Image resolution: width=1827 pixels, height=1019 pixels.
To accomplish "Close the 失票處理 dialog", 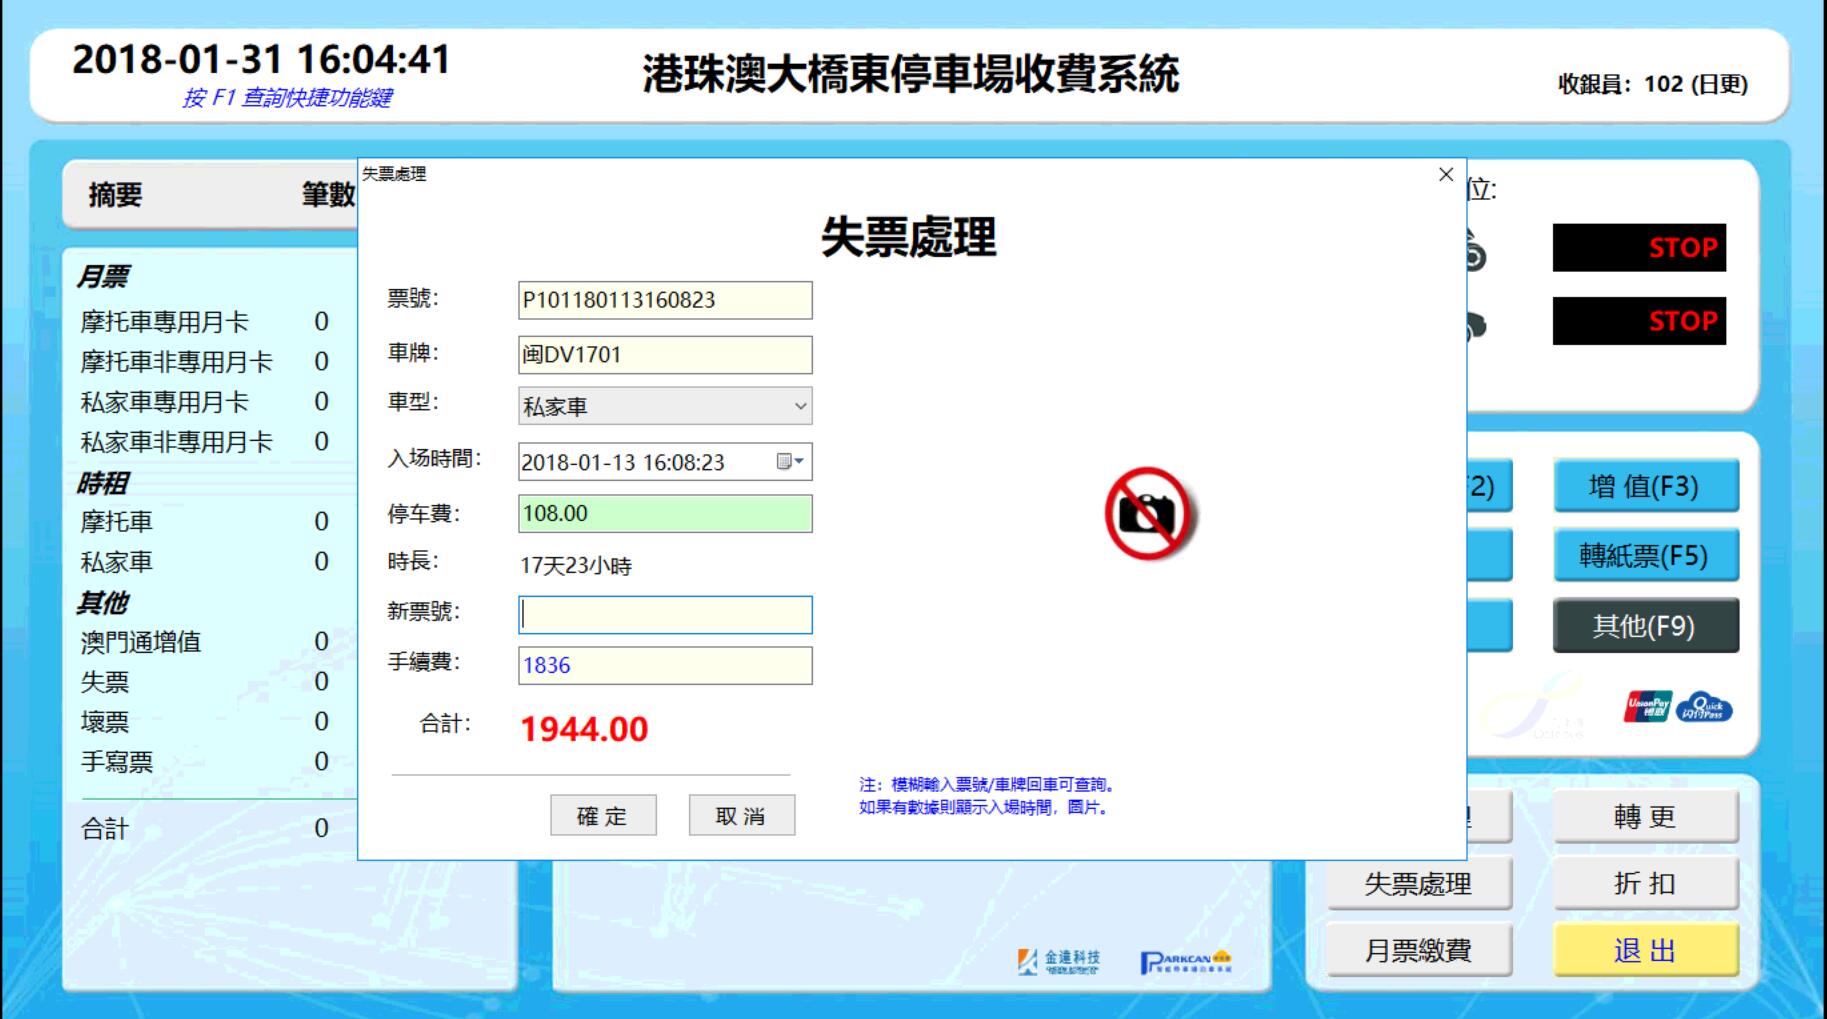I will point(1445,175).
